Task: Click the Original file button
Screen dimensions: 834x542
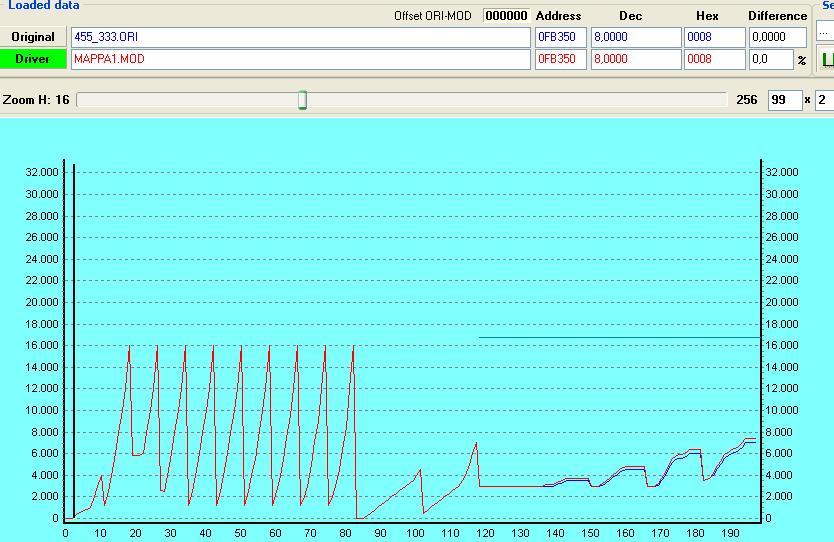Action: pos(33,37)
